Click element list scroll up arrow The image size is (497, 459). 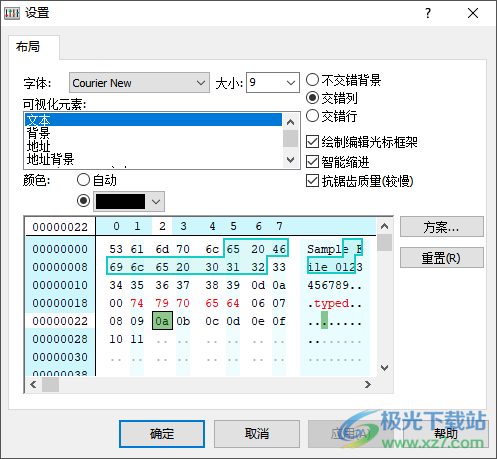click(290, 122)
